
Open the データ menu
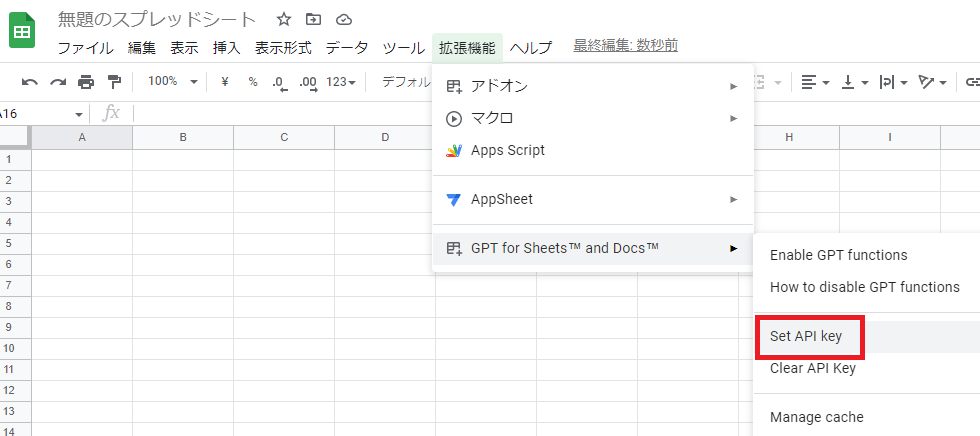pos(347,47)
